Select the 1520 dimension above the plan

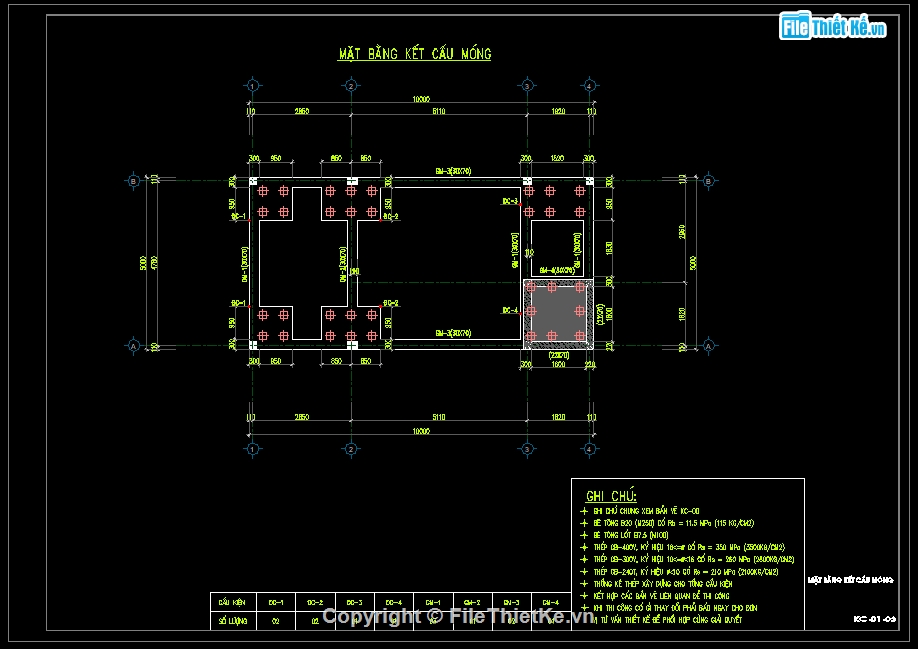(x=557, y=159)
